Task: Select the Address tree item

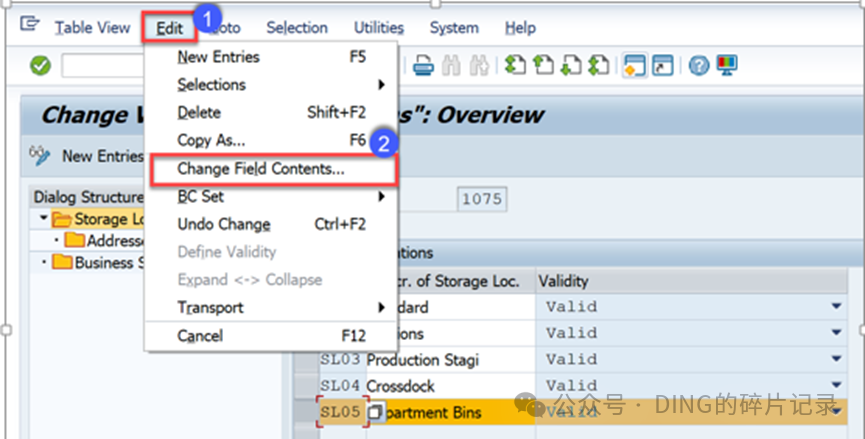Action: (115, 241)
